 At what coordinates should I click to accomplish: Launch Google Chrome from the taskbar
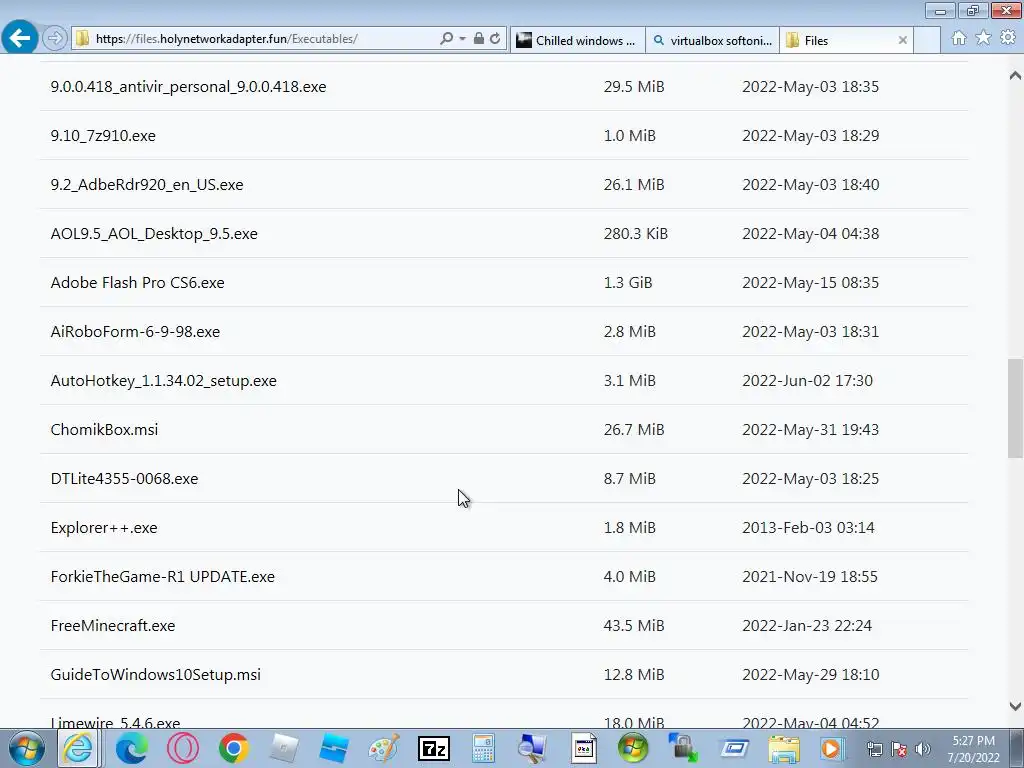pos(234,748)
